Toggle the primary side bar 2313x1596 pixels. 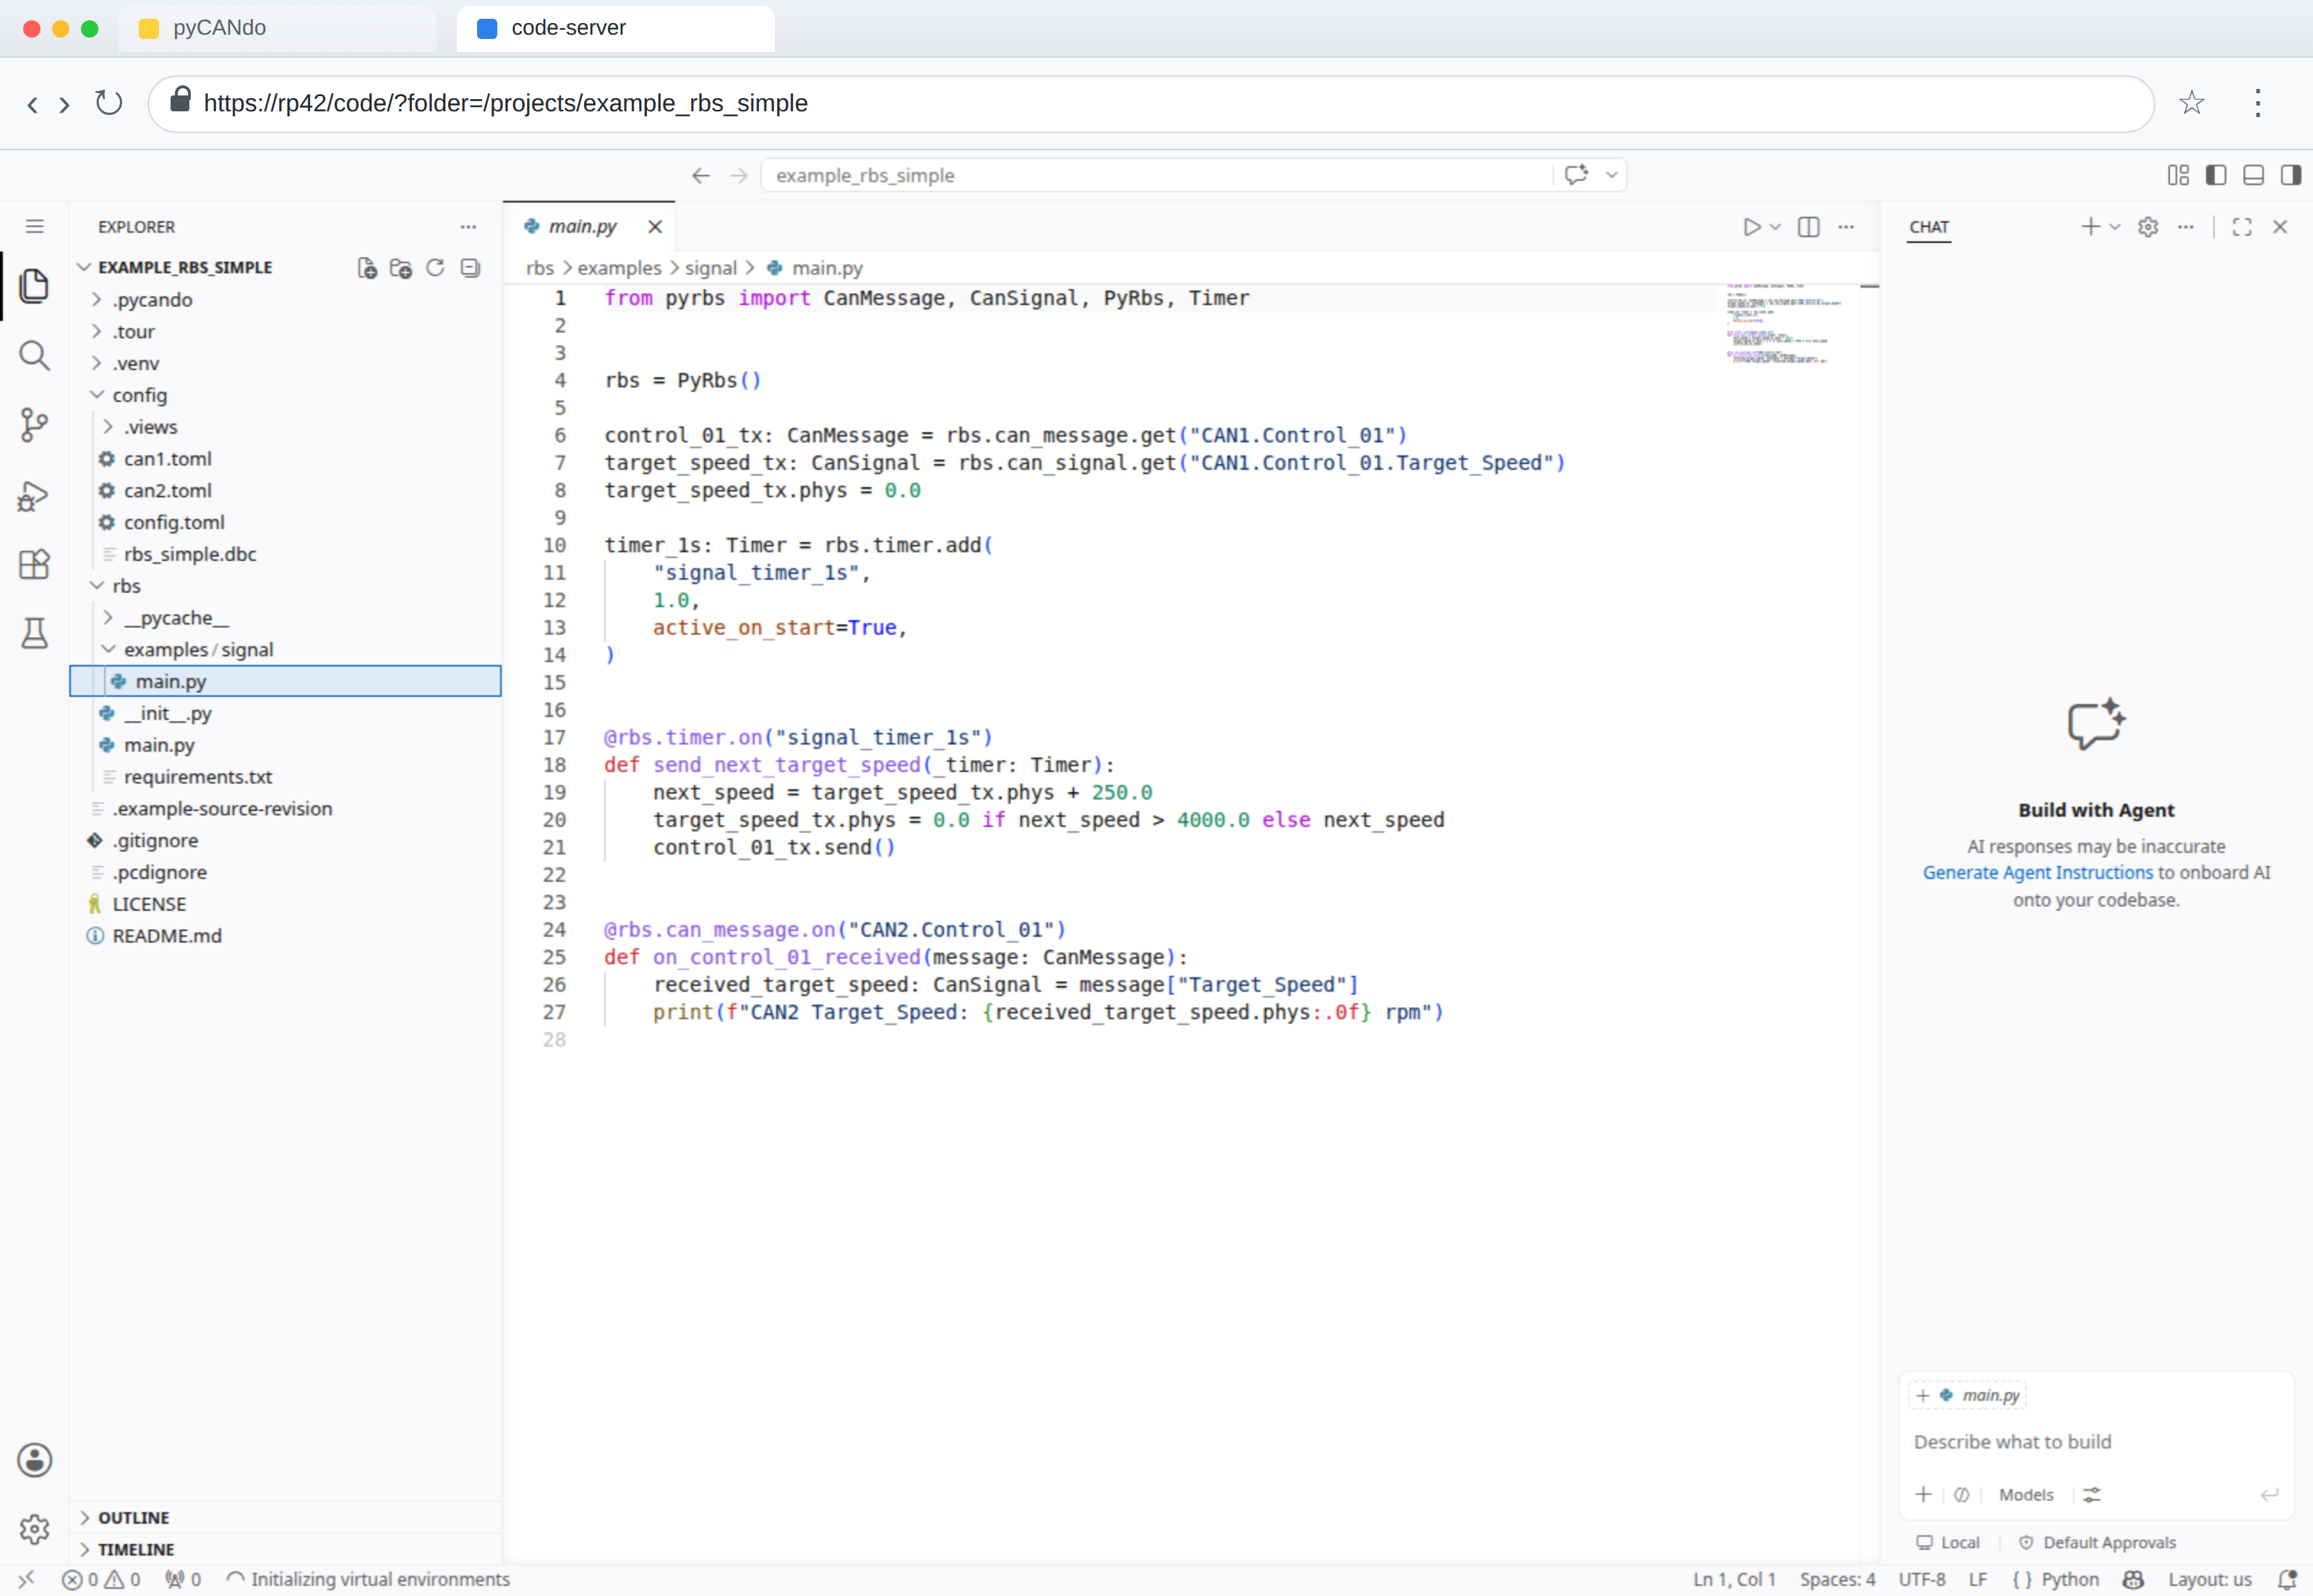[2216, 175]
